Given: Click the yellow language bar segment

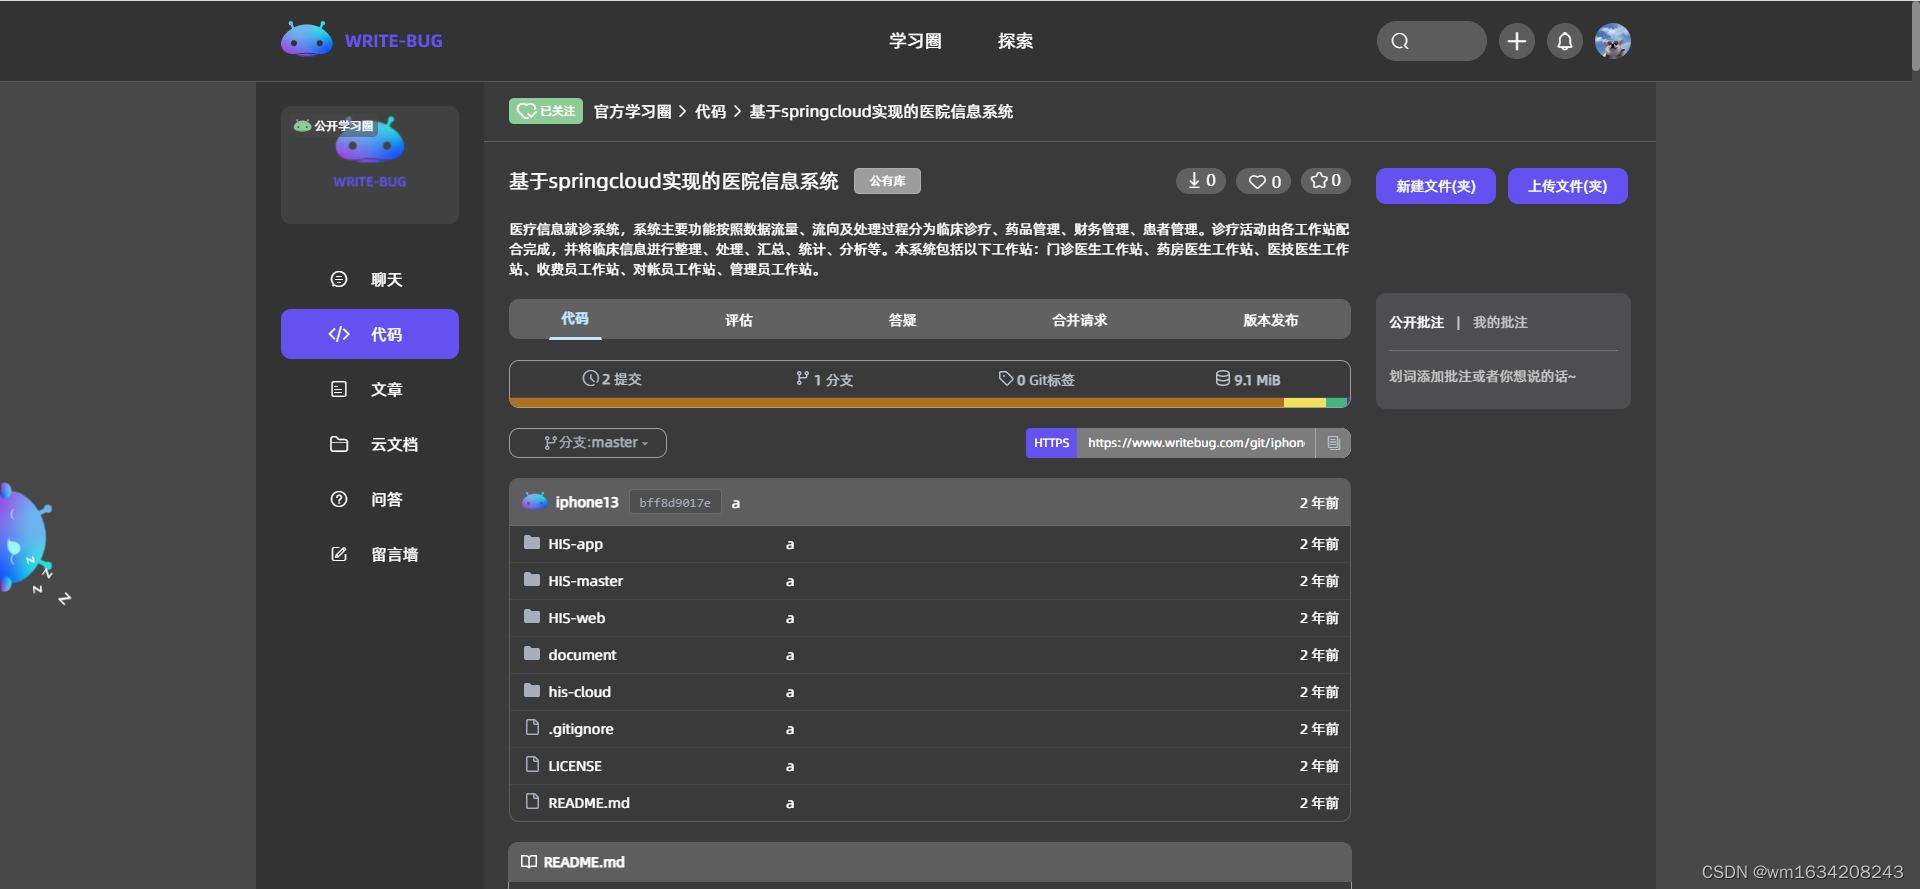Looking at the screenshot, I should 1305,403.
